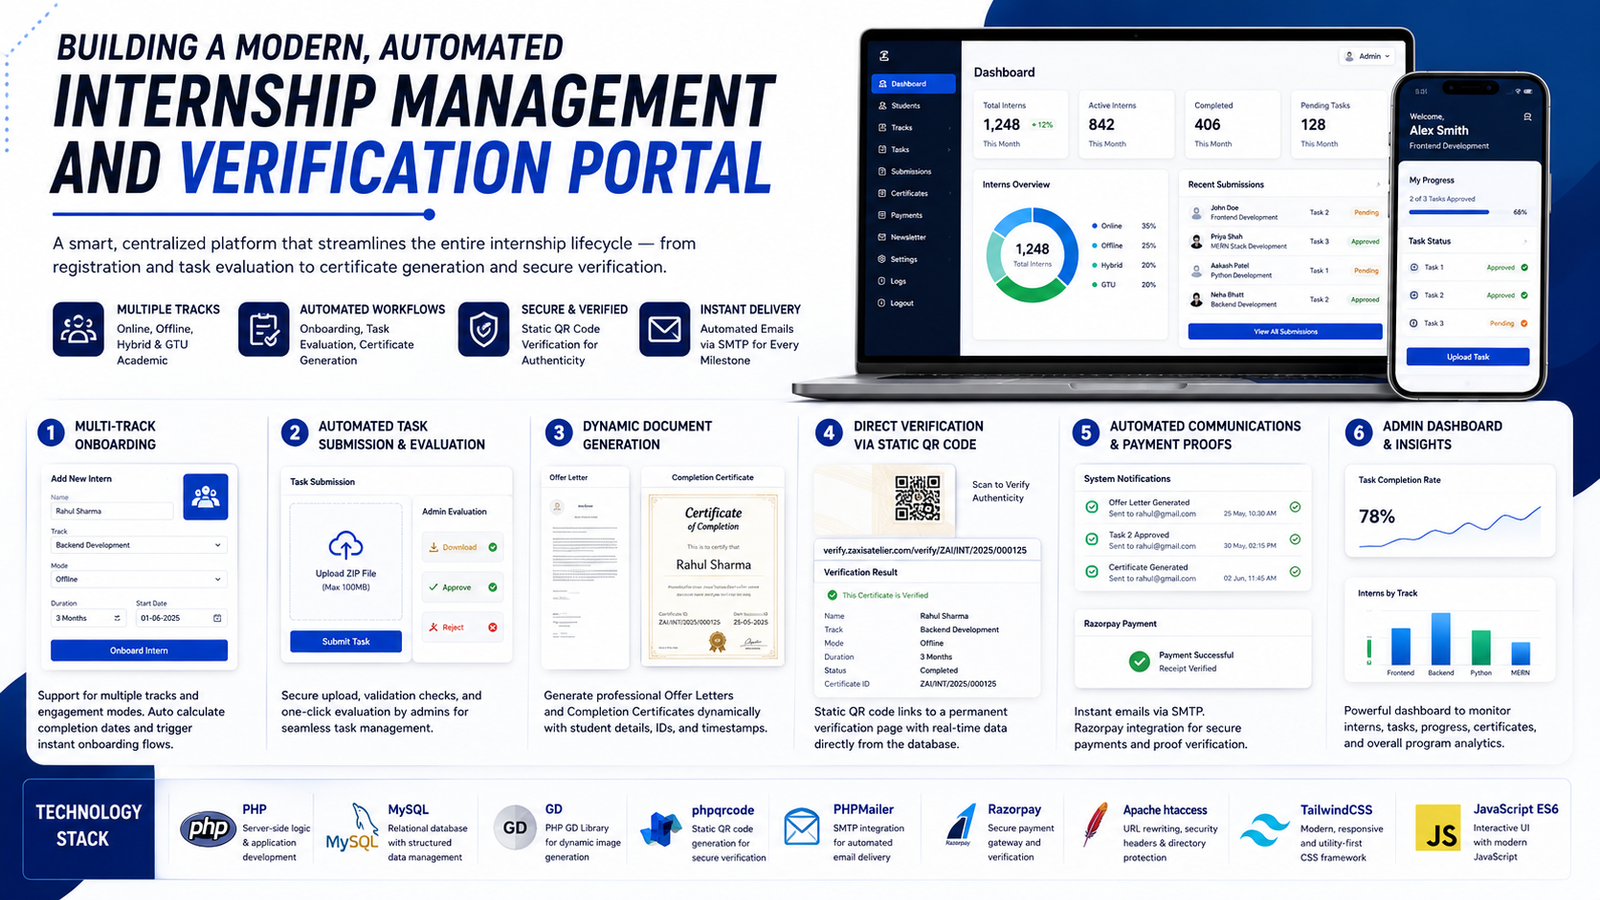This screenshot has height=900, width=1600.
Task: Click the Submit Task button
Action: (346, 642)
